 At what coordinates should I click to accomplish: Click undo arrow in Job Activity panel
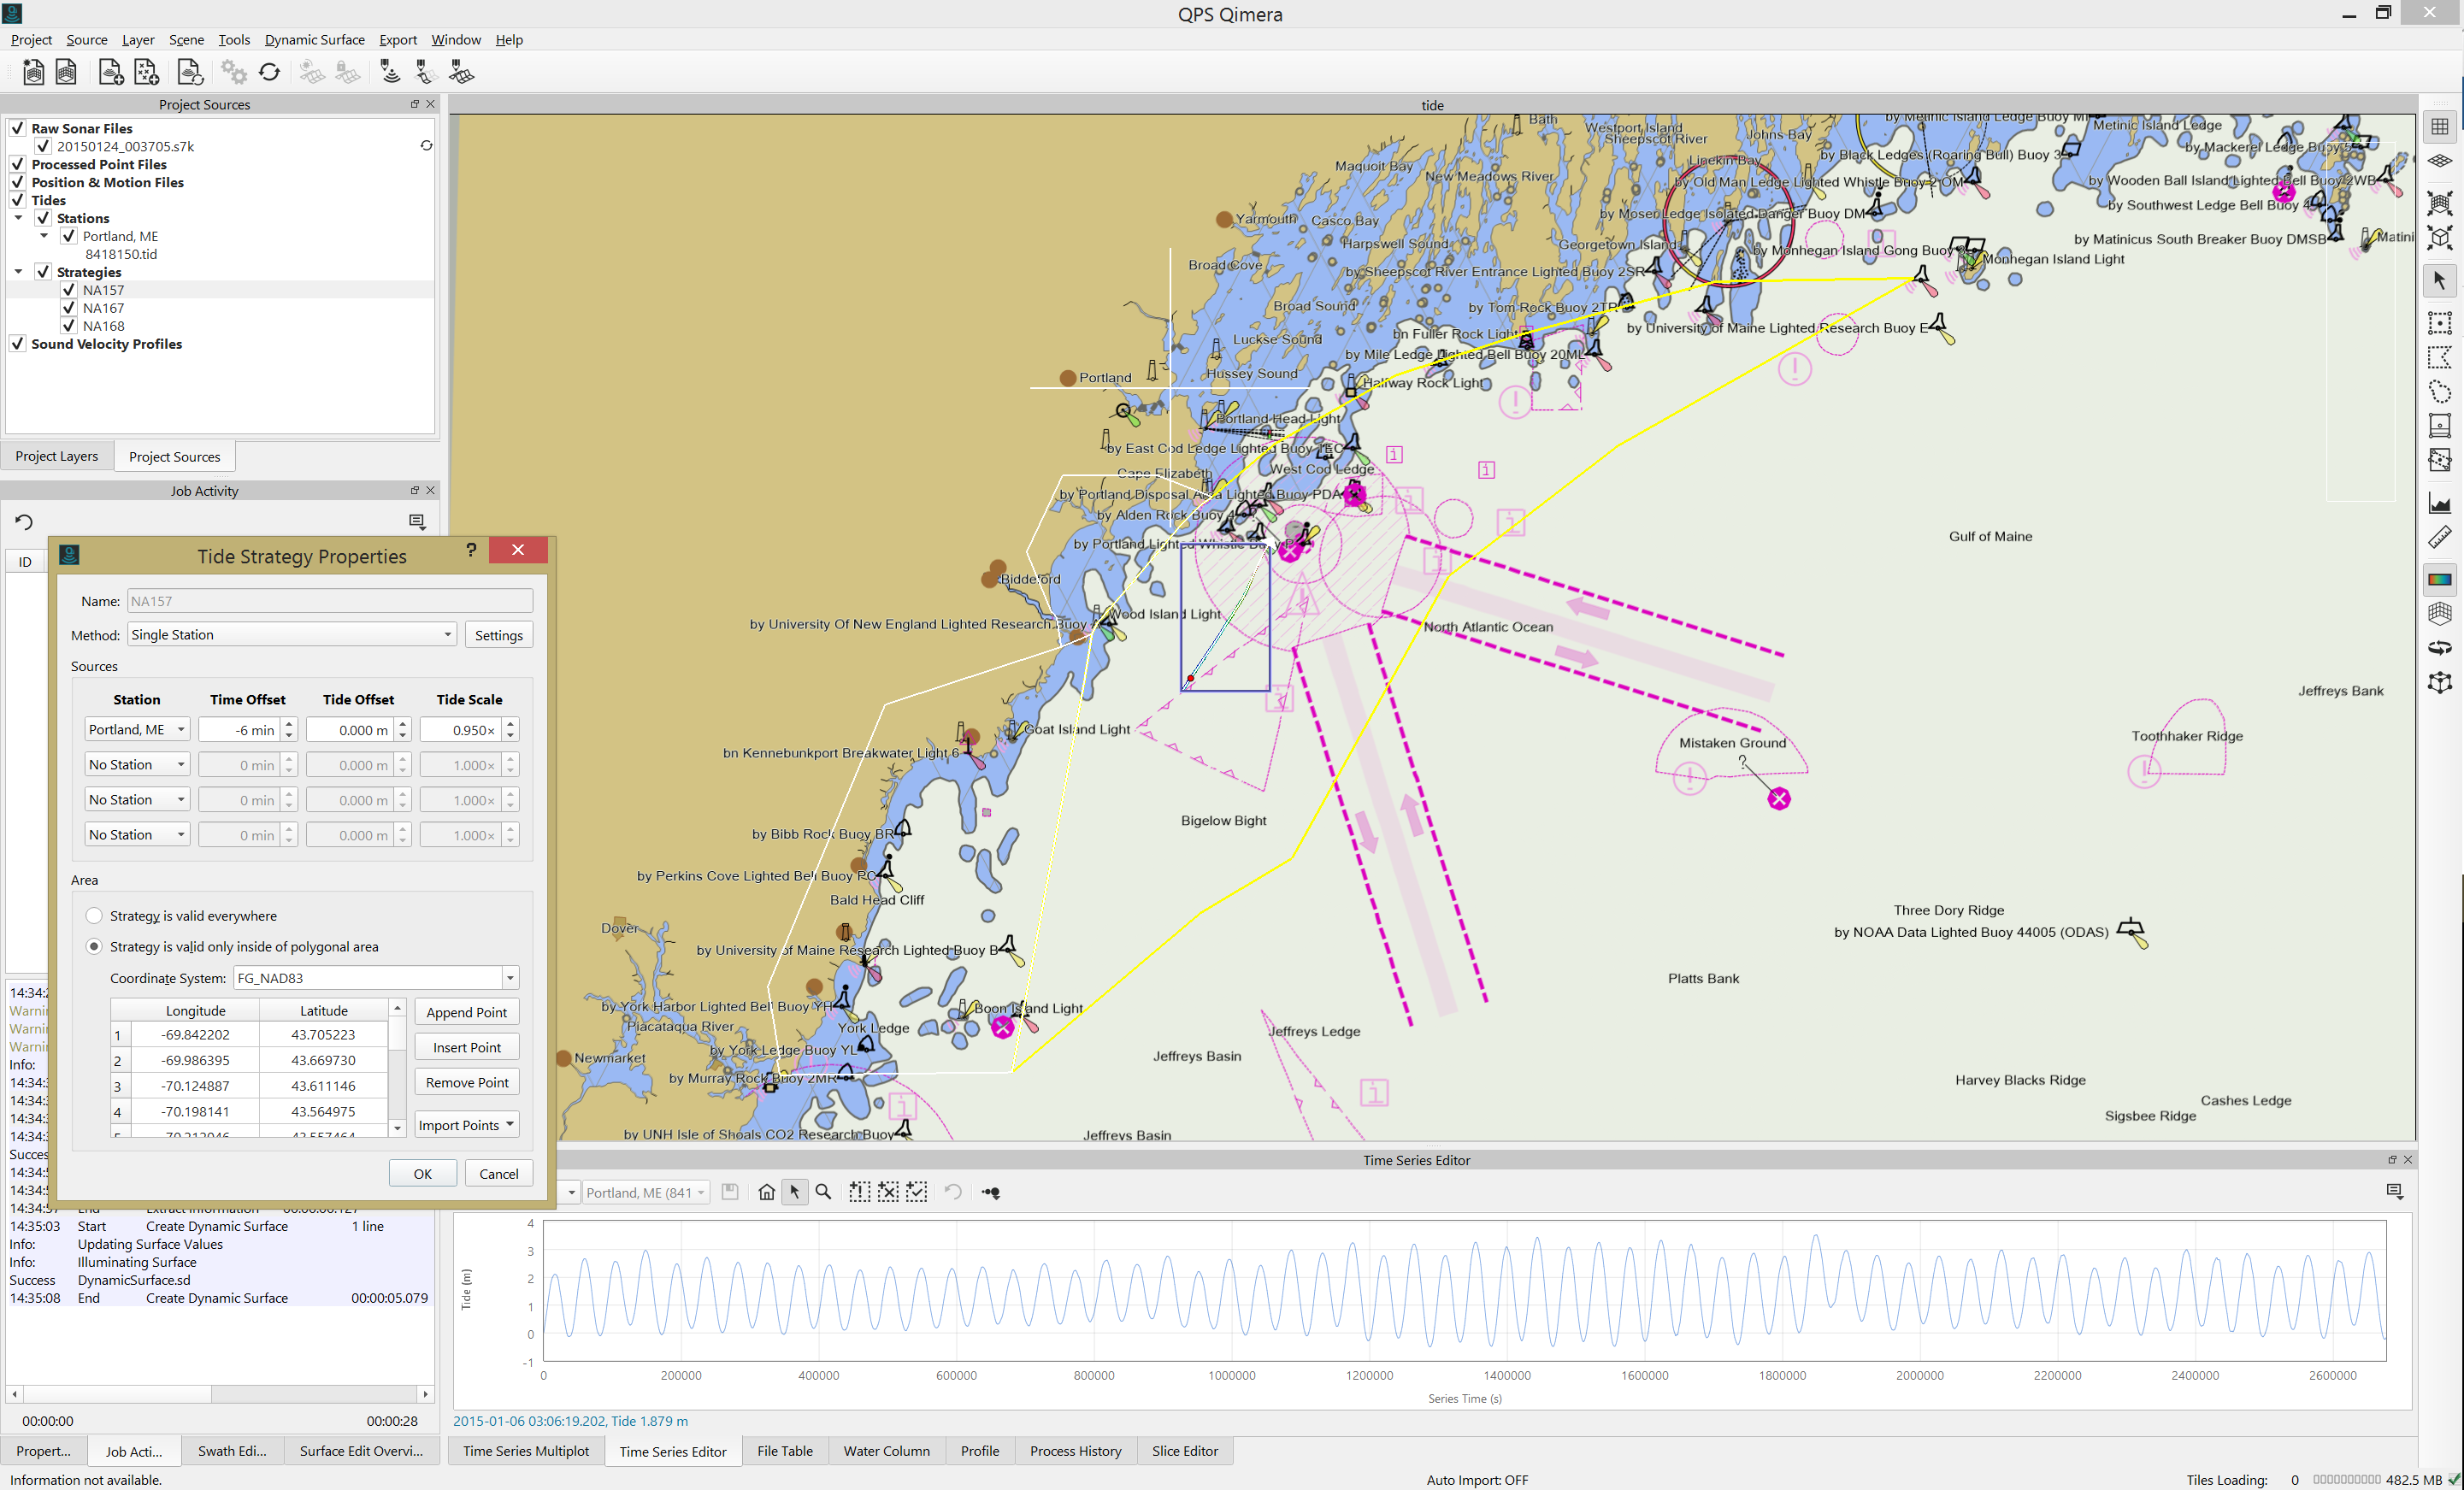(x=24, y=522)
